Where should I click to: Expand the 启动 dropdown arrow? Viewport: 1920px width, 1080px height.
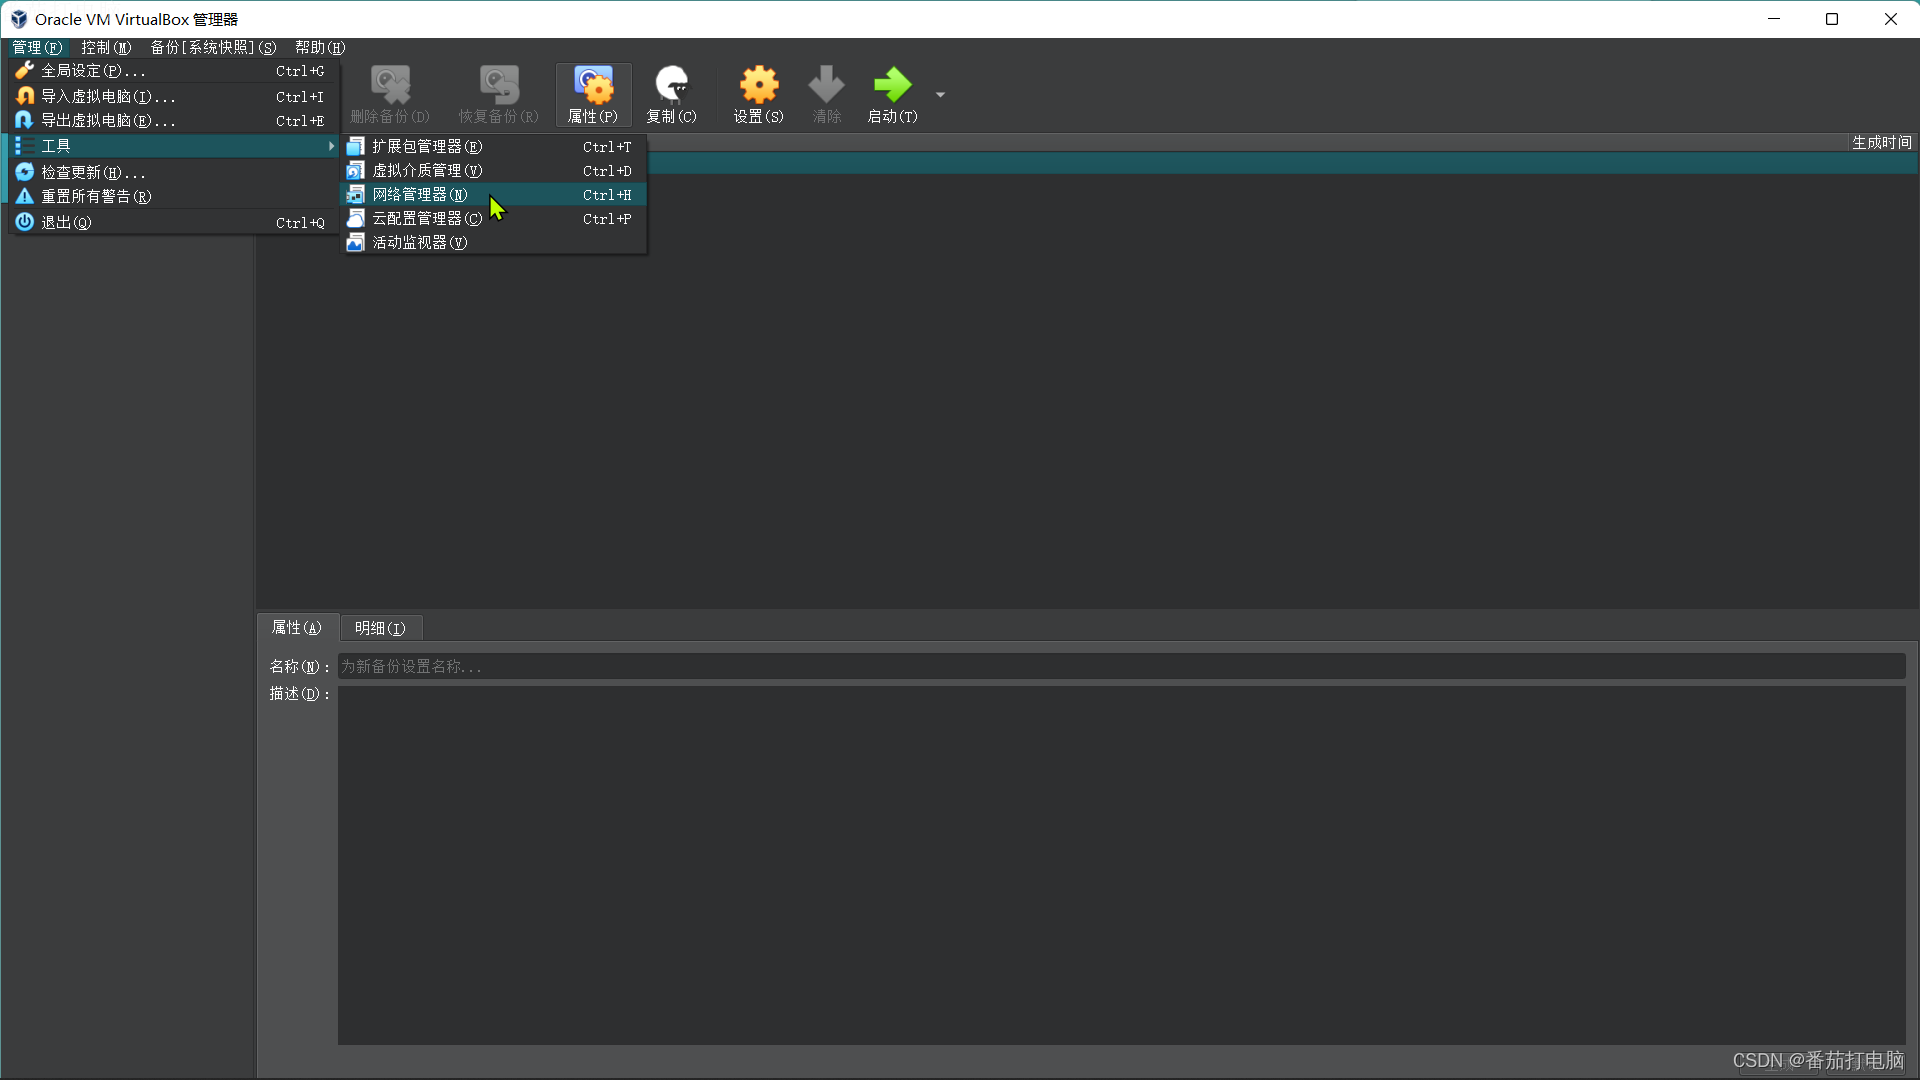[940, 95]
